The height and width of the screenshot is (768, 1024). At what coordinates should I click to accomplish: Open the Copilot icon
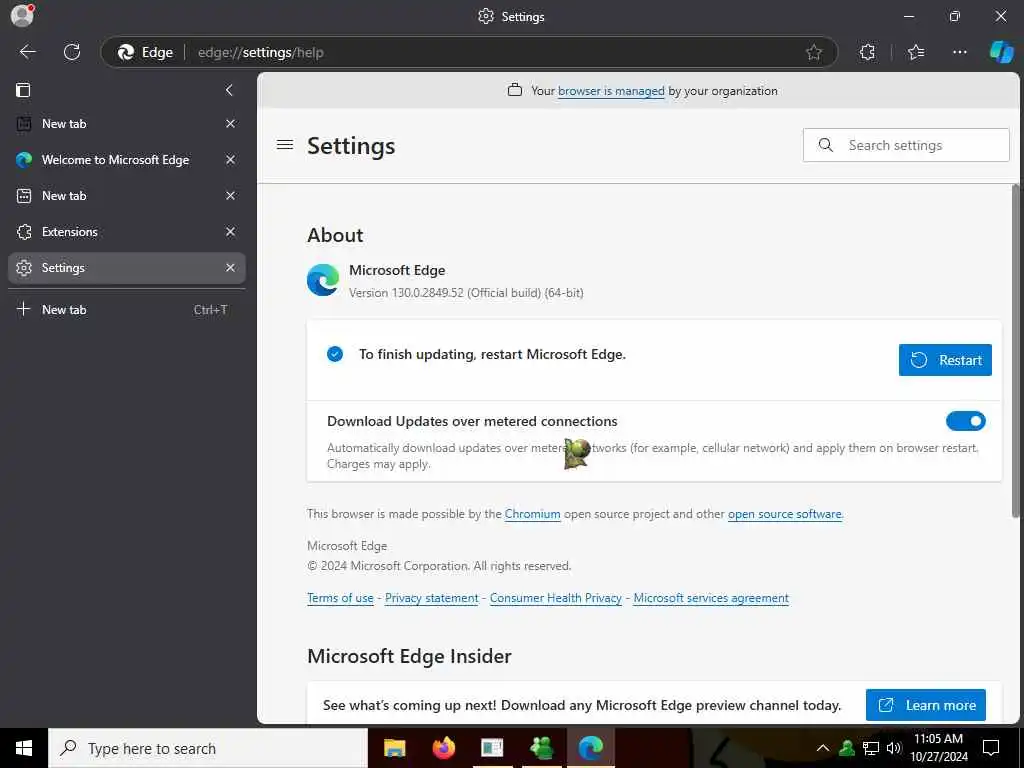pyautogui.click(x=1001, y=52)
